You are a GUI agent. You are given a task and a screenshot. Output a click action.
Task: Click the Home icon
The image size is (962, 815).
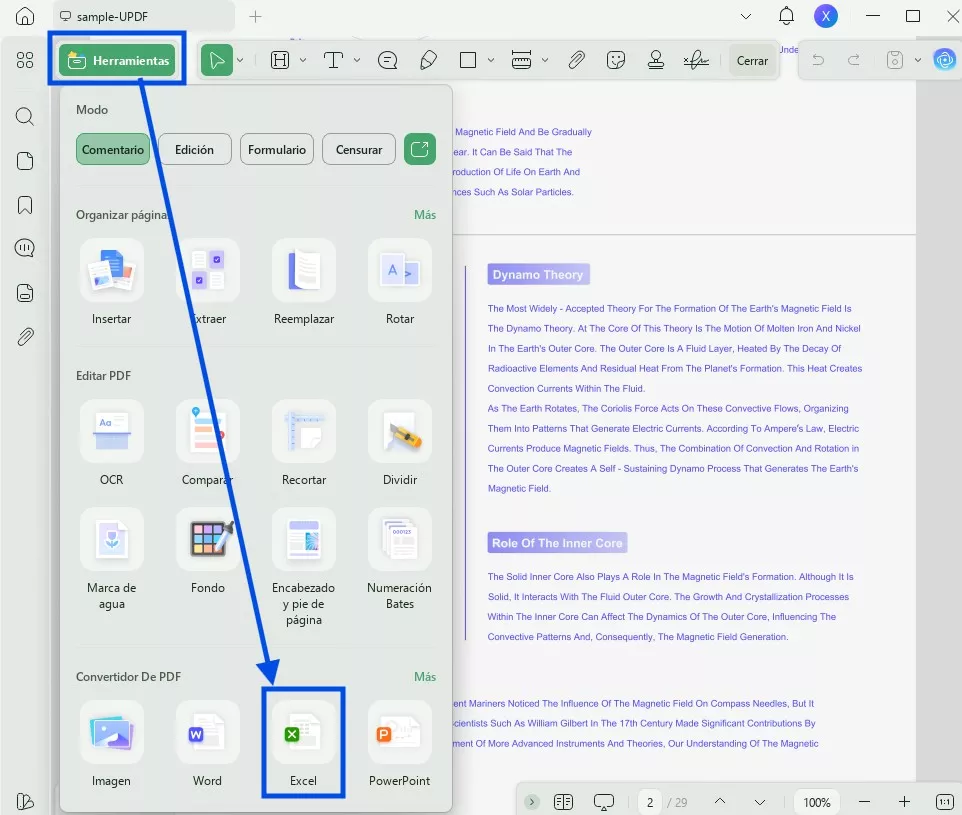(x=25, y=16)
